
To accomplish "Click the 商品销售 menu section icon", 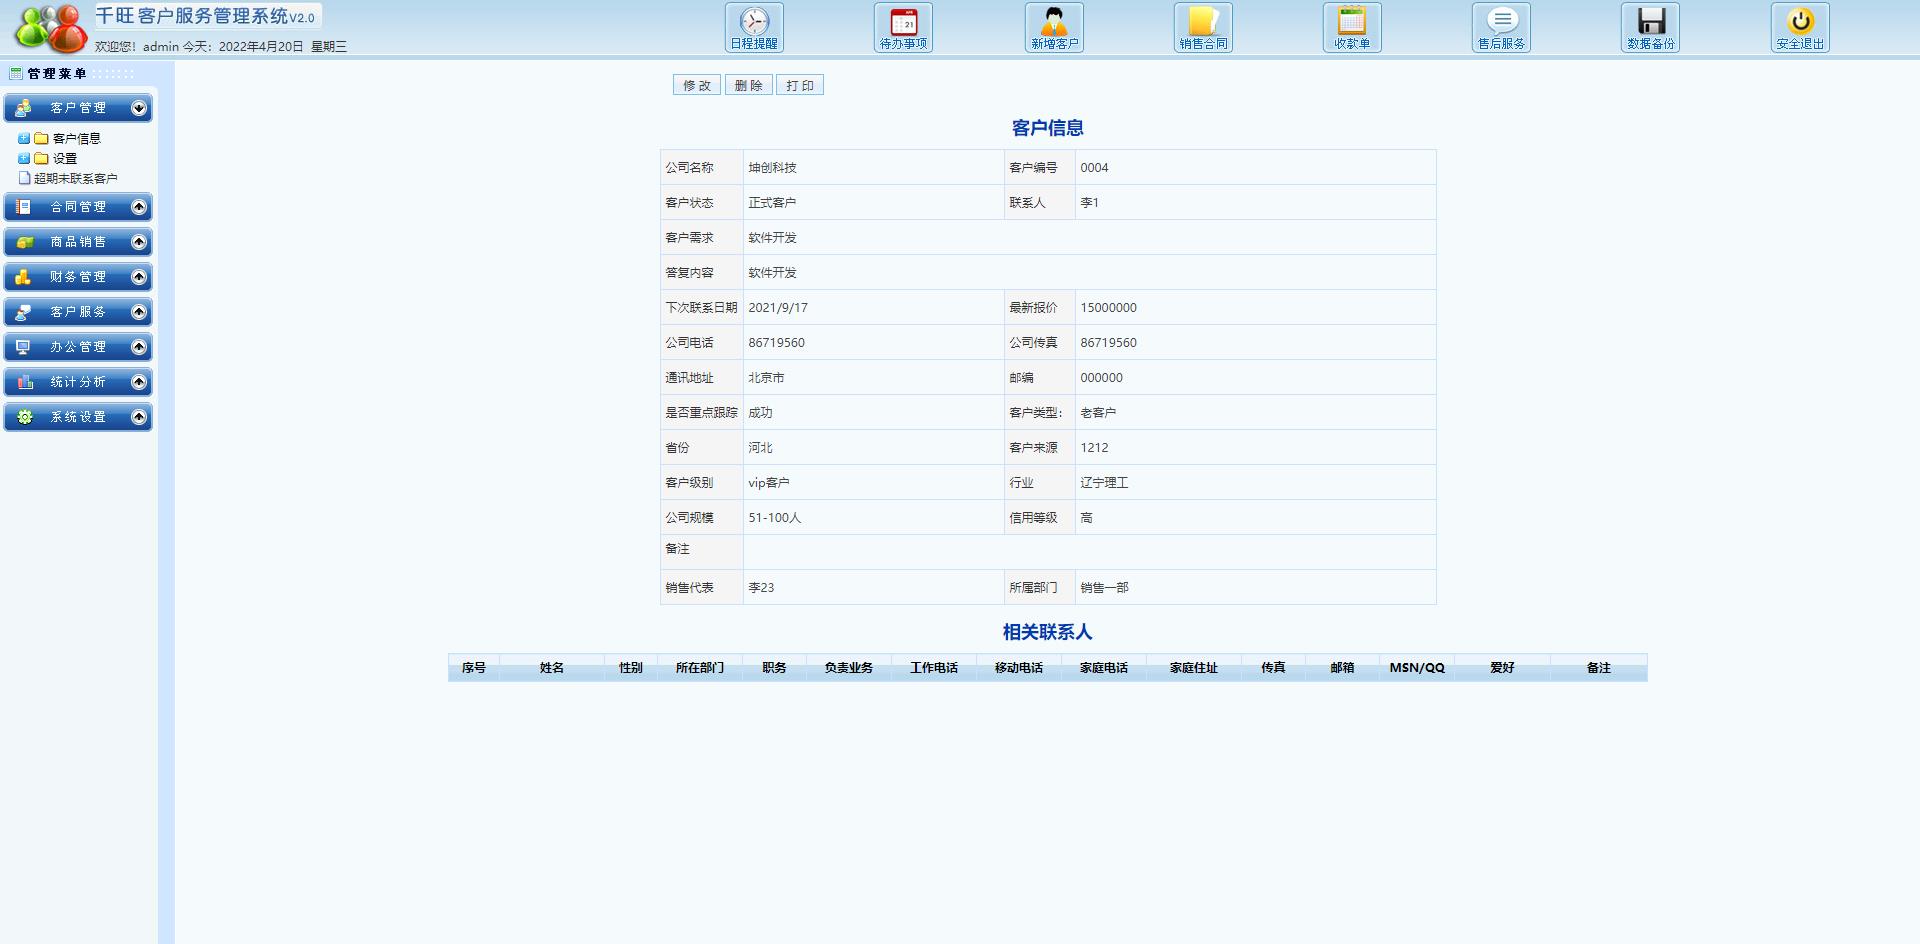I will tap(23, 242).
